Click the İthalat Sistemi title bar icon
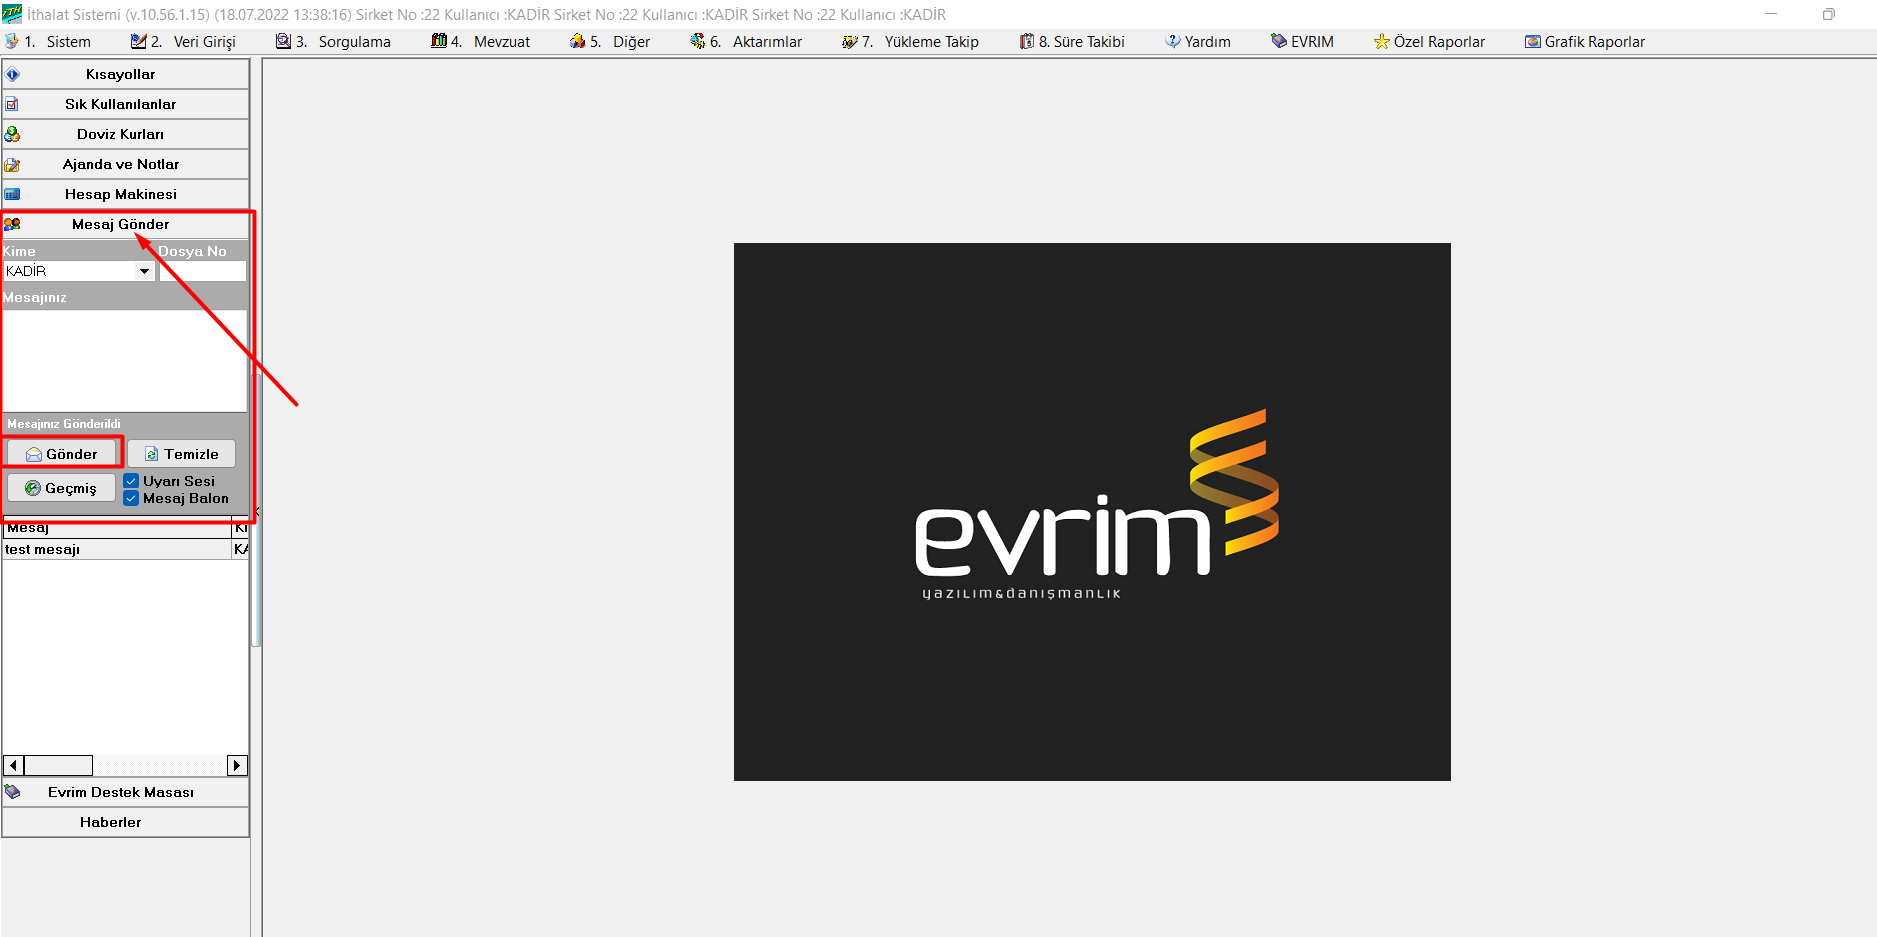 point(12,14)
